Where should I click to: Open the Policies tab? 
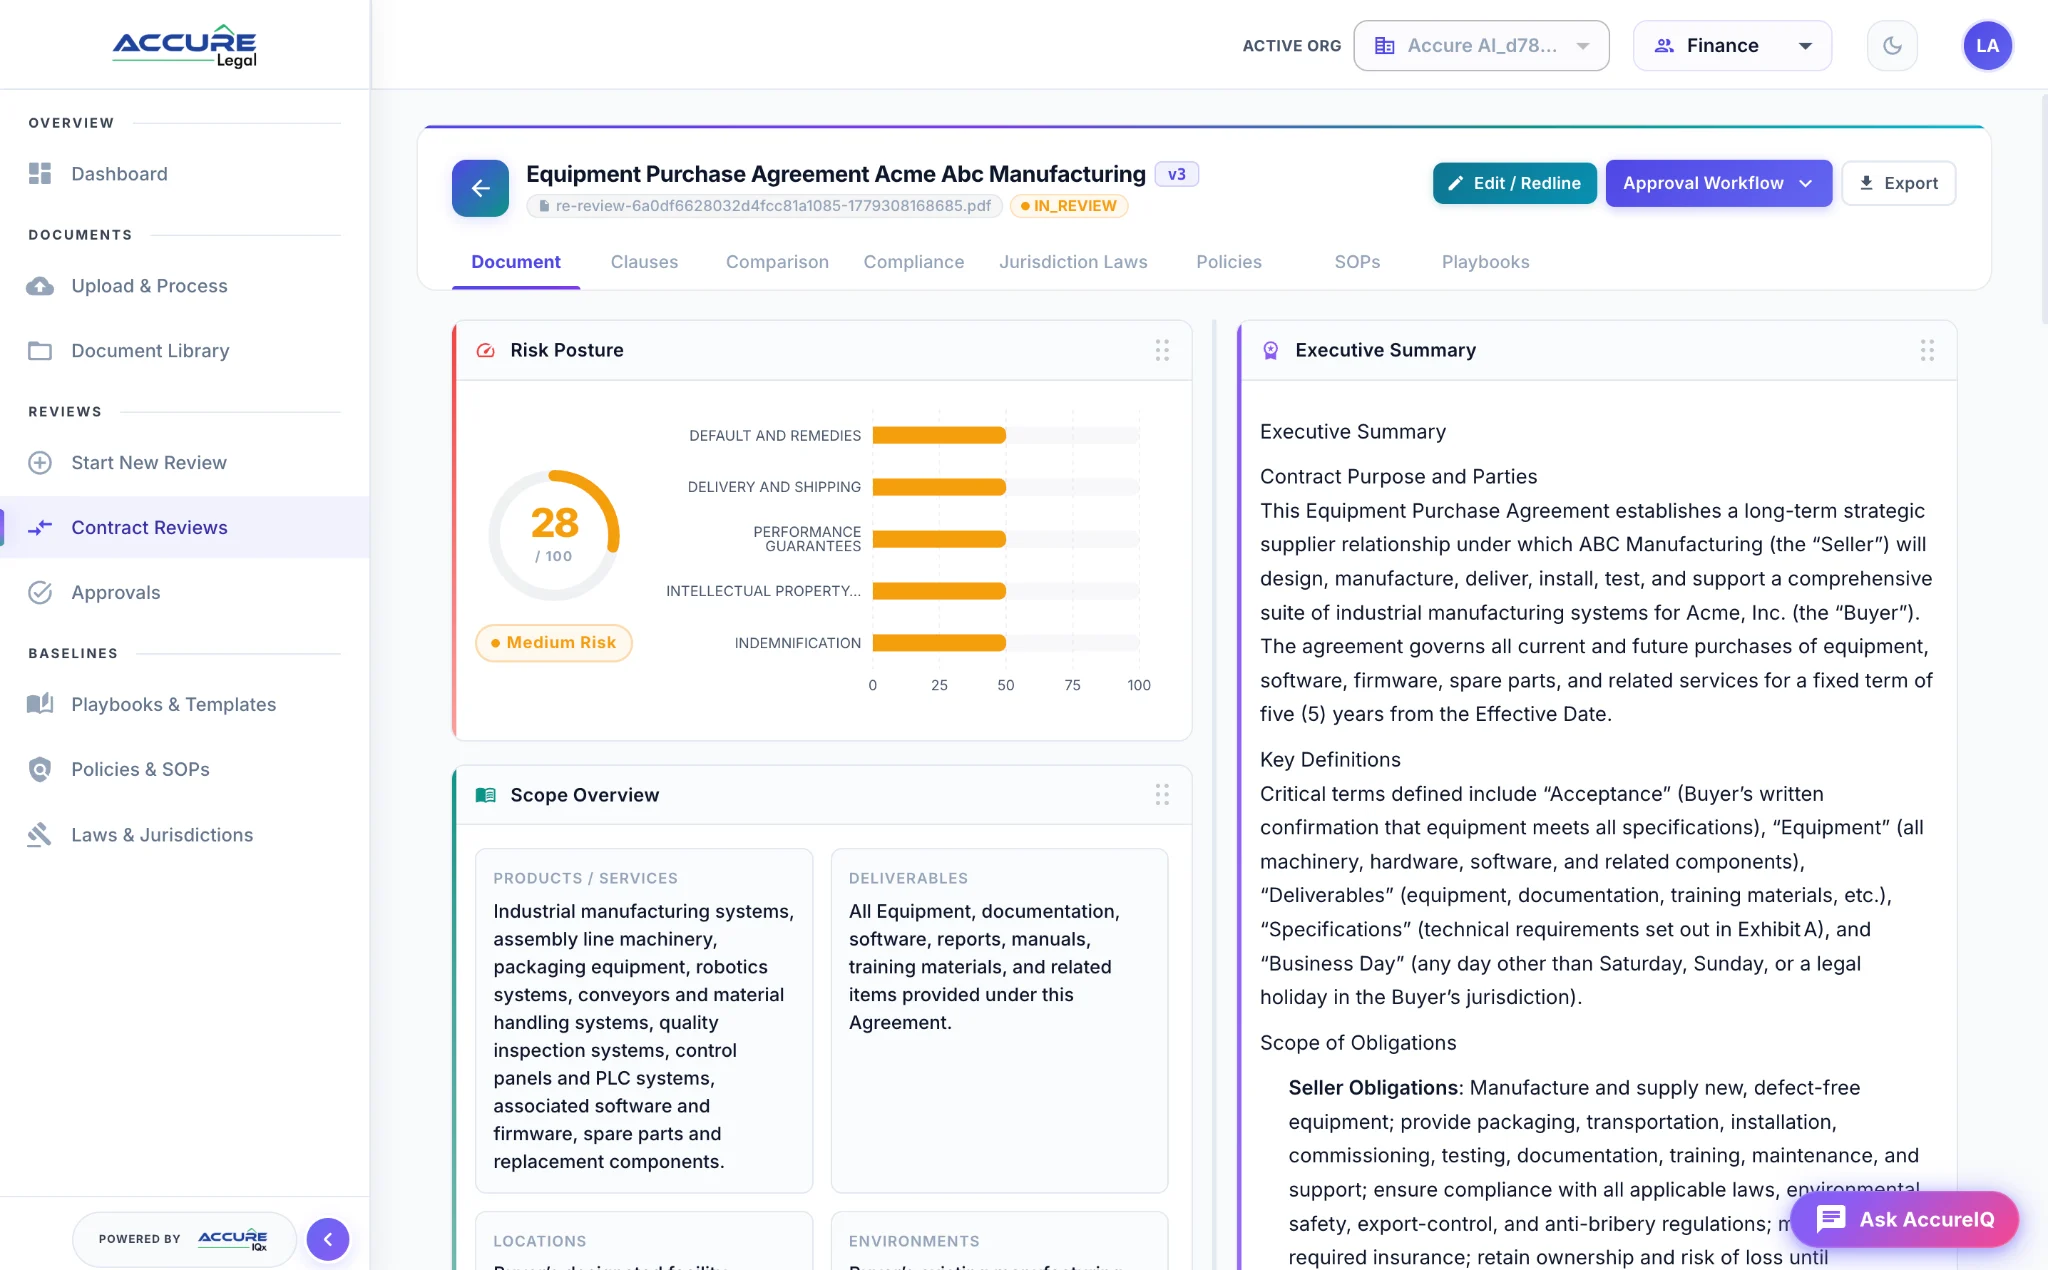(1229, 262)
